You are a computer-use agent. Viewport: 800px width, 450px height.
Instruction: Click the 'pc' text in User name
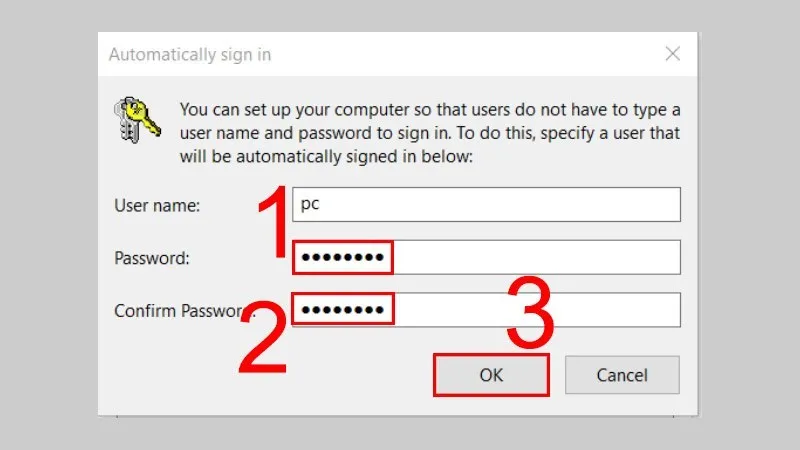pyautogui.click(x=310, y=205)
